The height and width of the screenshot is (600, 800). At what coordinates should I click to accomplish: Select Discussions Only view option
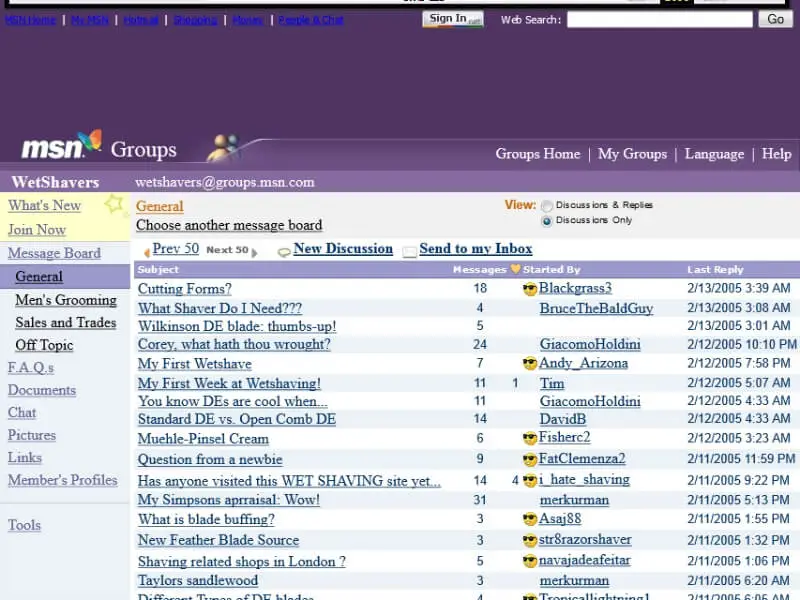[547, 221]
